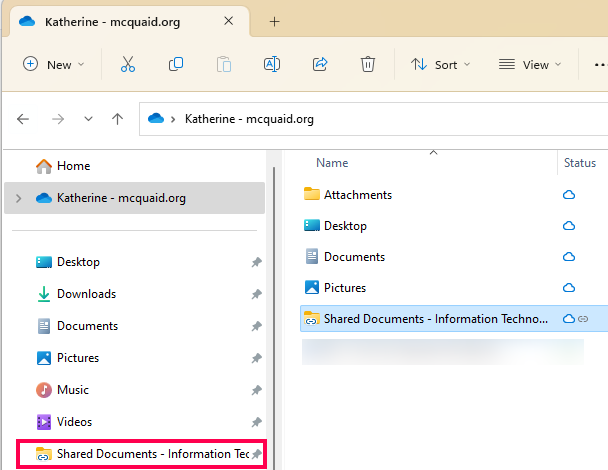The image size is (608, 470).
Task: Select Katherine - mcquaid.org in sidebar
Action: click(x=135, y=198)
